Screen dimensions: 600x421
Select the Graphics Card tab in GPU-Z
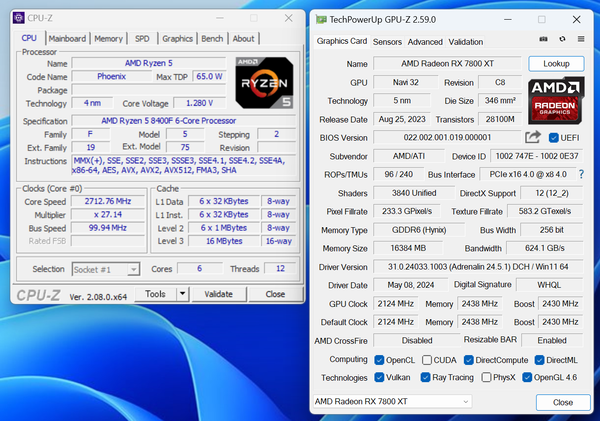[342, 41]
